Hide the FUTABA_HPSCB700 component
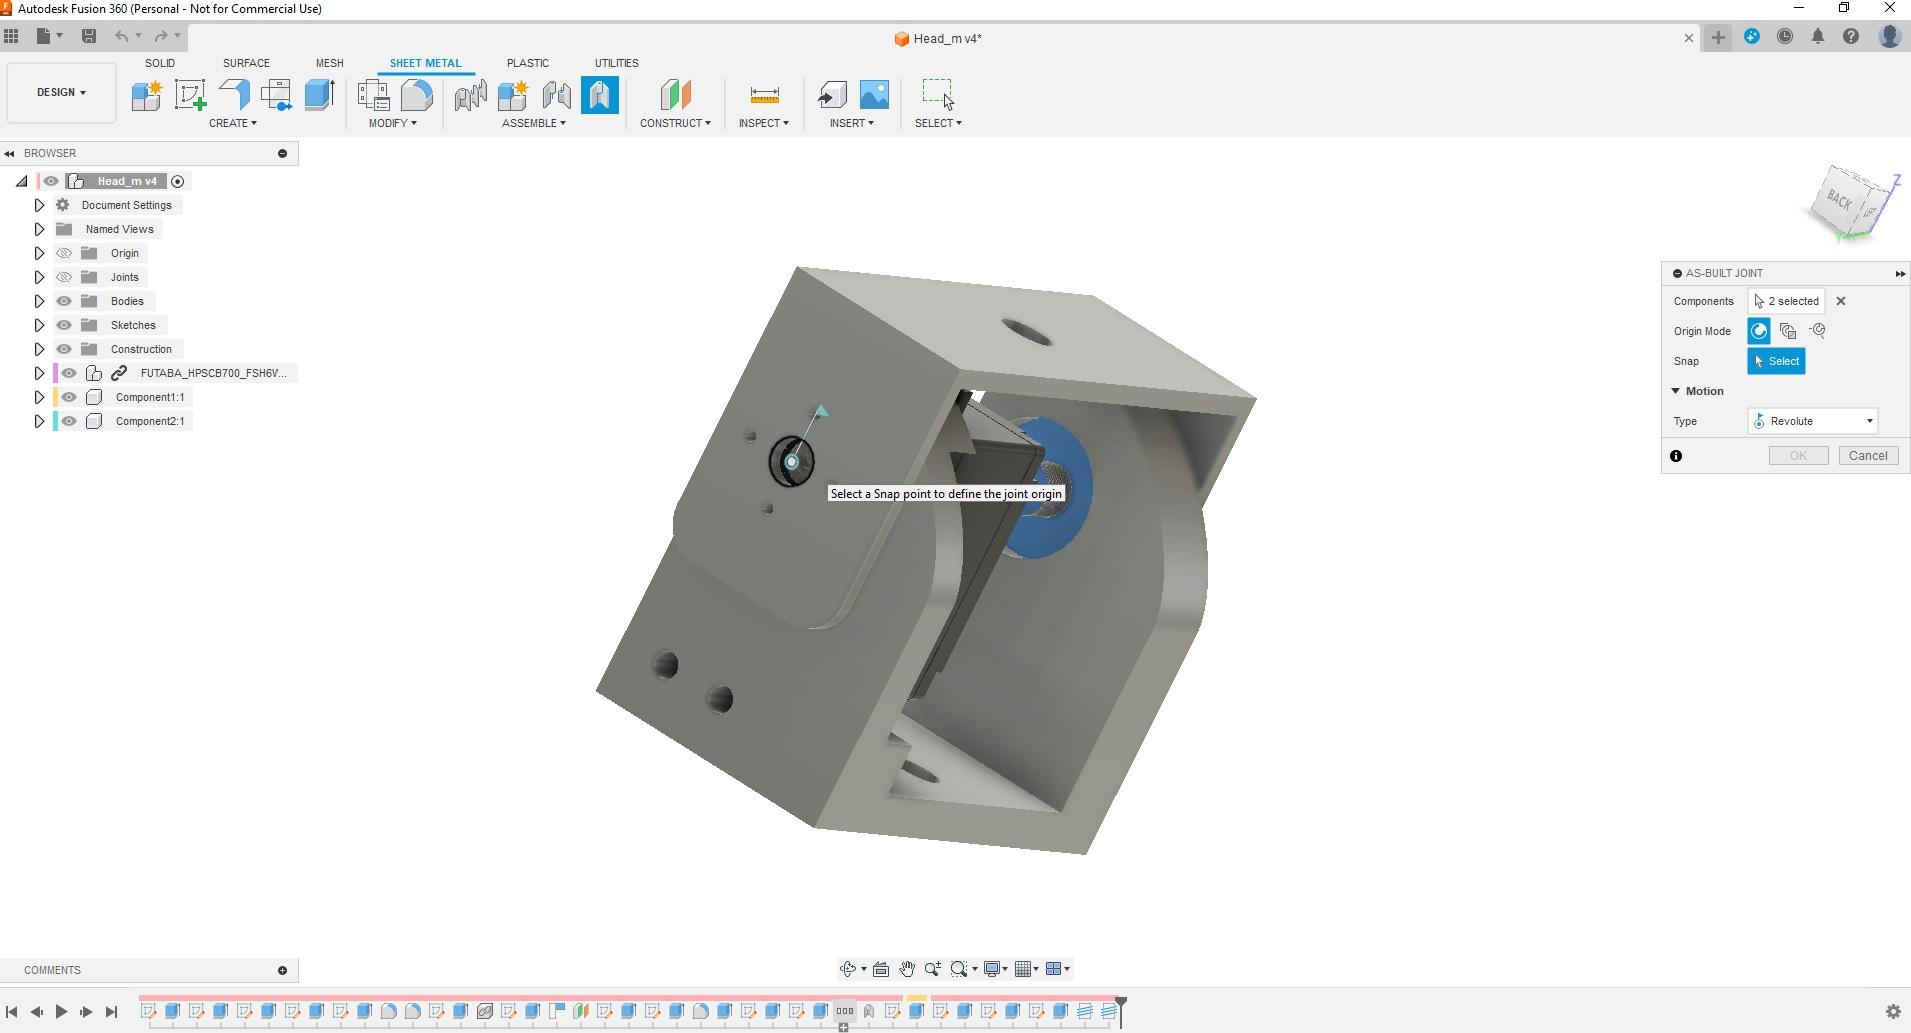Viewport: 1911px width, 1033px height. 69,373
